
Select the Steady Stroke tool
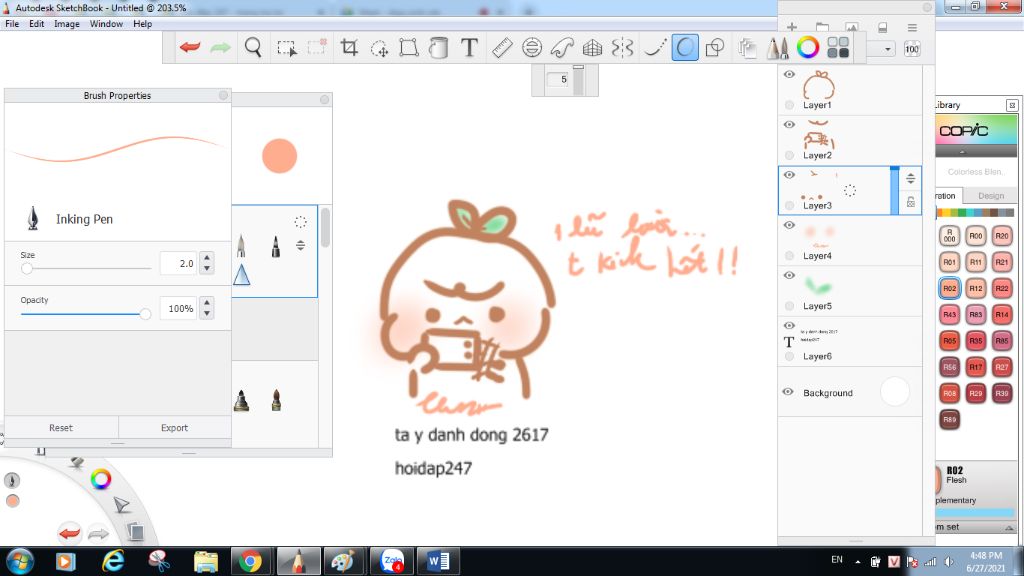tap(654, 47)
